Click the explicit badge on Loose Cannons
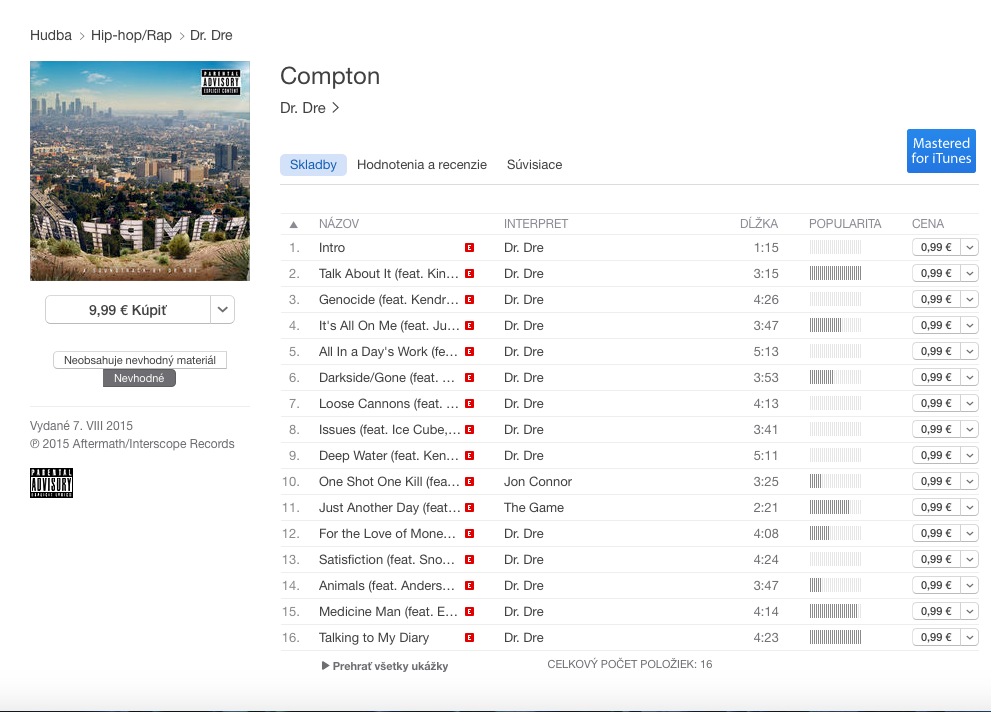This screenshot has height=712, width=991. coord(470,404)
